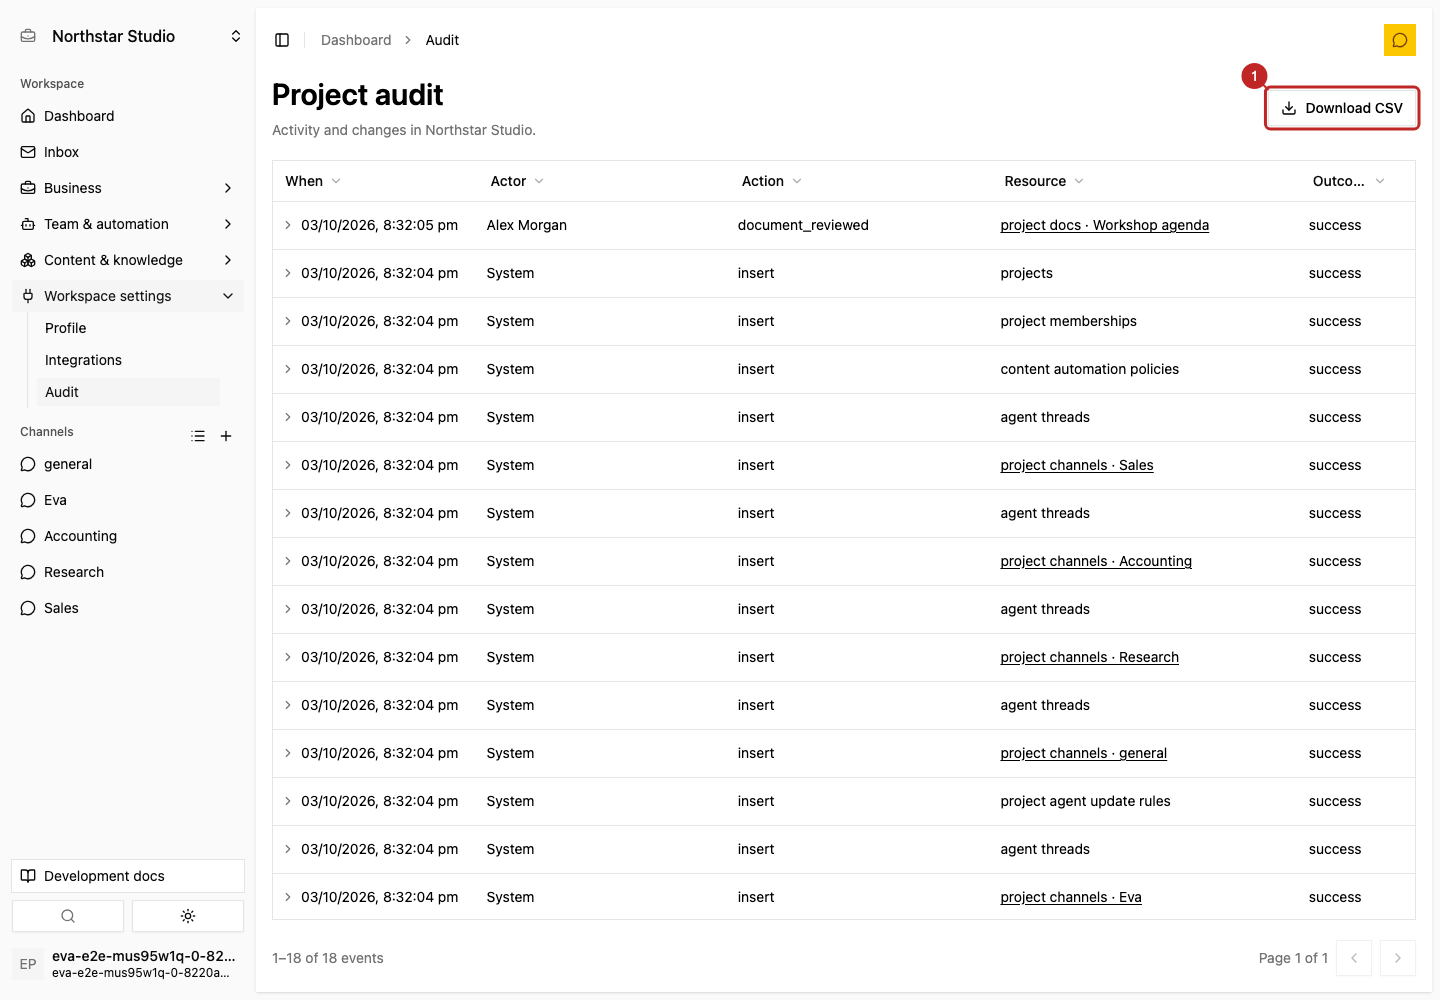Open the Accounting channel
Image resolution: width=1440 pixels, height=1000 pixels.
pos(128,536)
